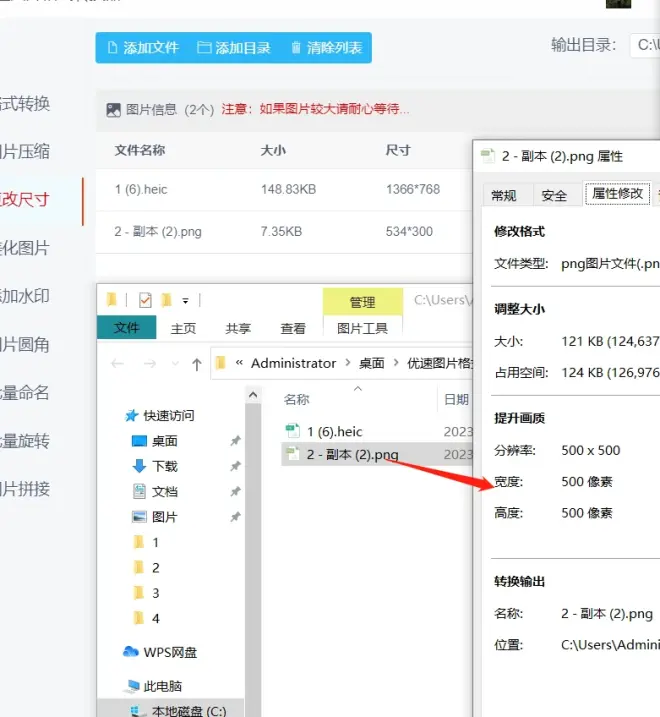This screenshot has height=717, width=660.
Task: Click the up arrow navigation icon
Action: 197,364
